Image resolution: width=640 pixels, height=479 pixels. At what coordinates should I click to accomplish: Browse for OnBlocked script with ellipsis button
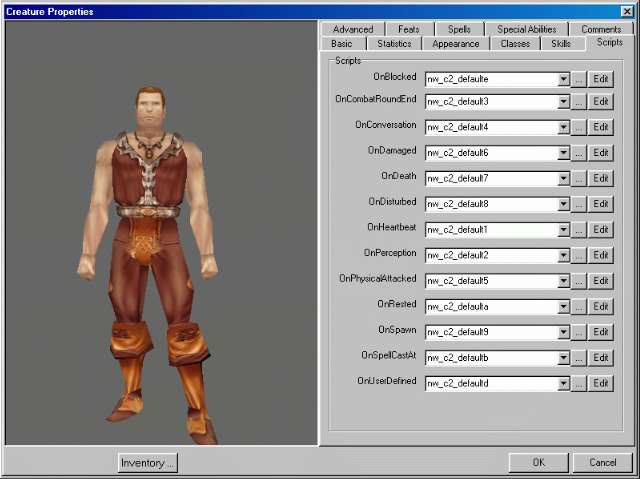click(578, 79)
